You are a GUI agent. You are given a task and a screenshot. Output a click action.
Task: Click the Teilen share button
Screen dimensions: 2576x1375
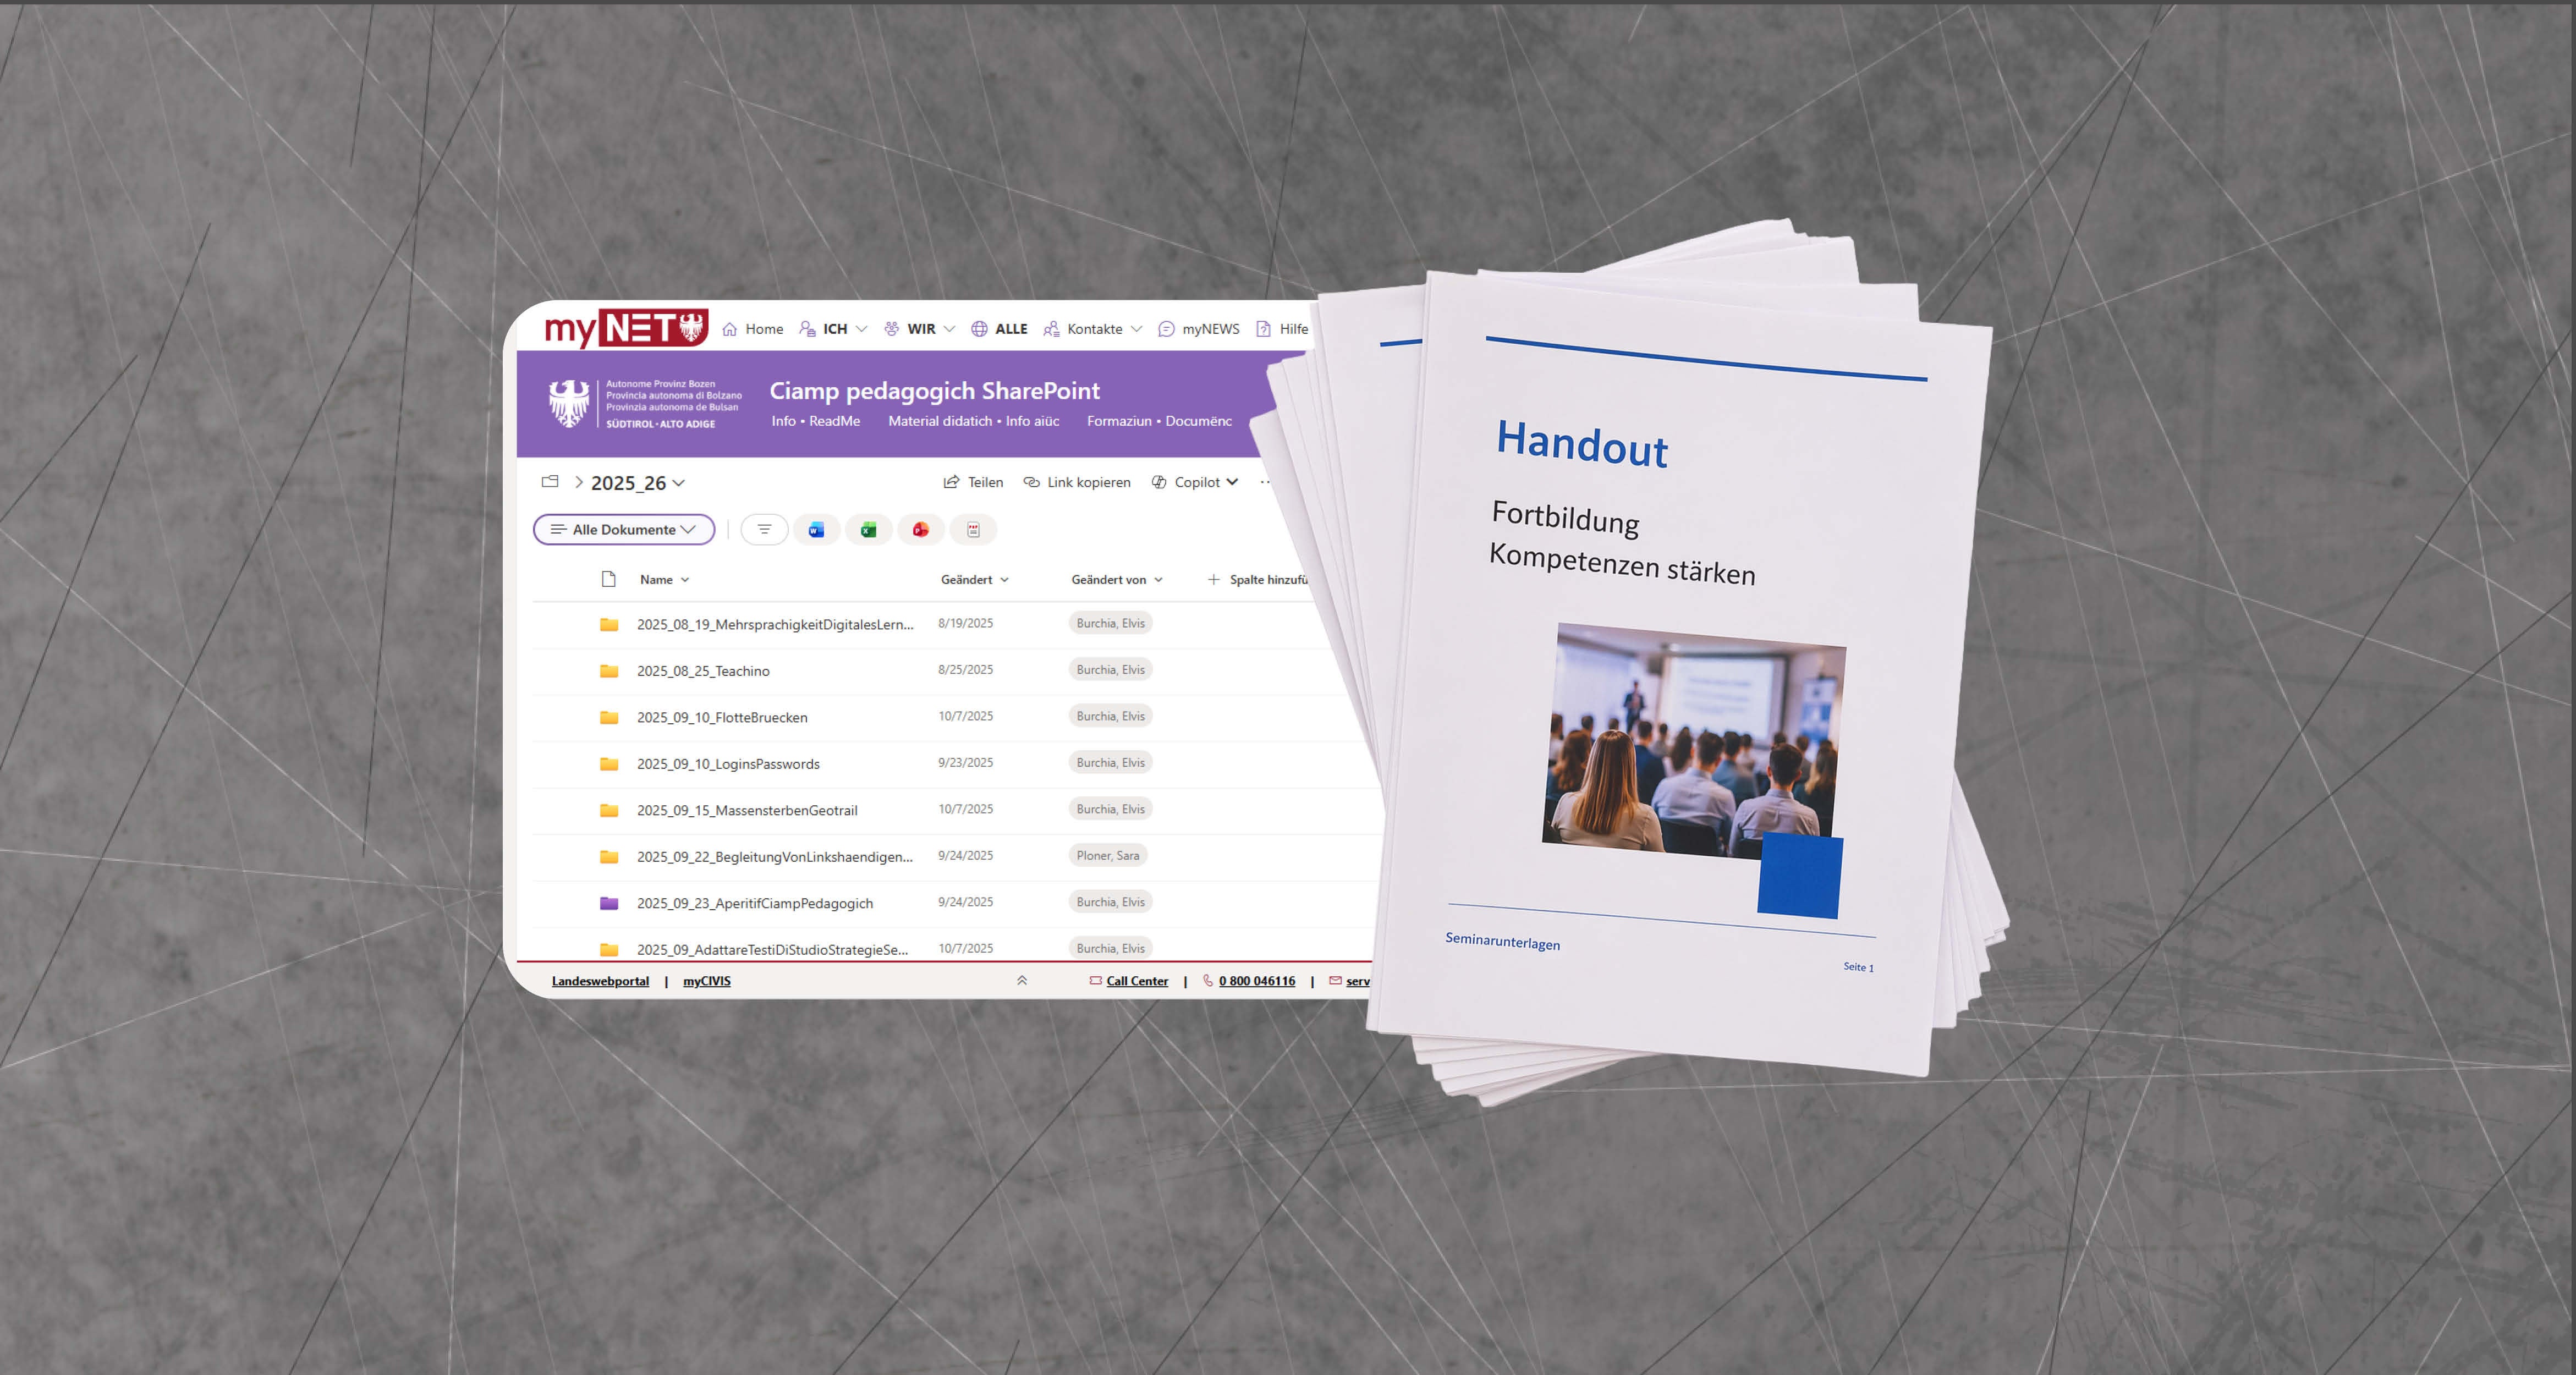973,482
